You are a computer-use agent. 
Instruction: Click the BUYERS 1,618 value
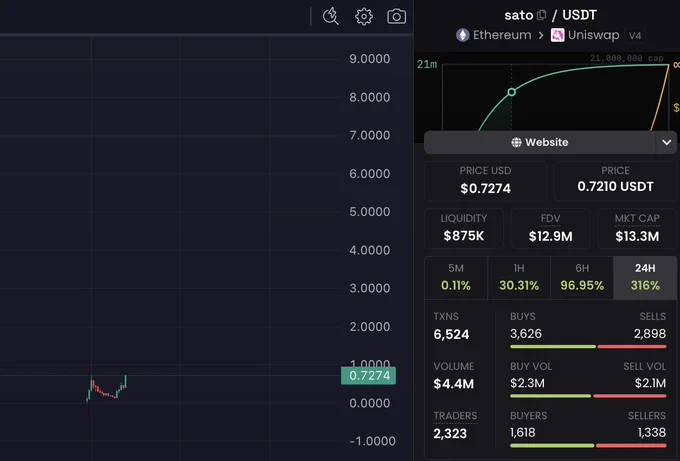[523, 432]
